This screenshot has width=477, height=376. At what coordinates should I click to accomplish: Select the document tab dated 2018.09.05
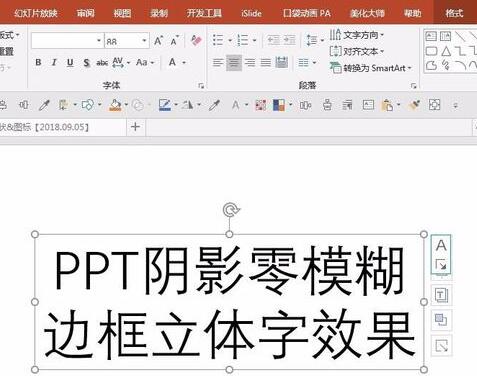[x=62, y=127]
